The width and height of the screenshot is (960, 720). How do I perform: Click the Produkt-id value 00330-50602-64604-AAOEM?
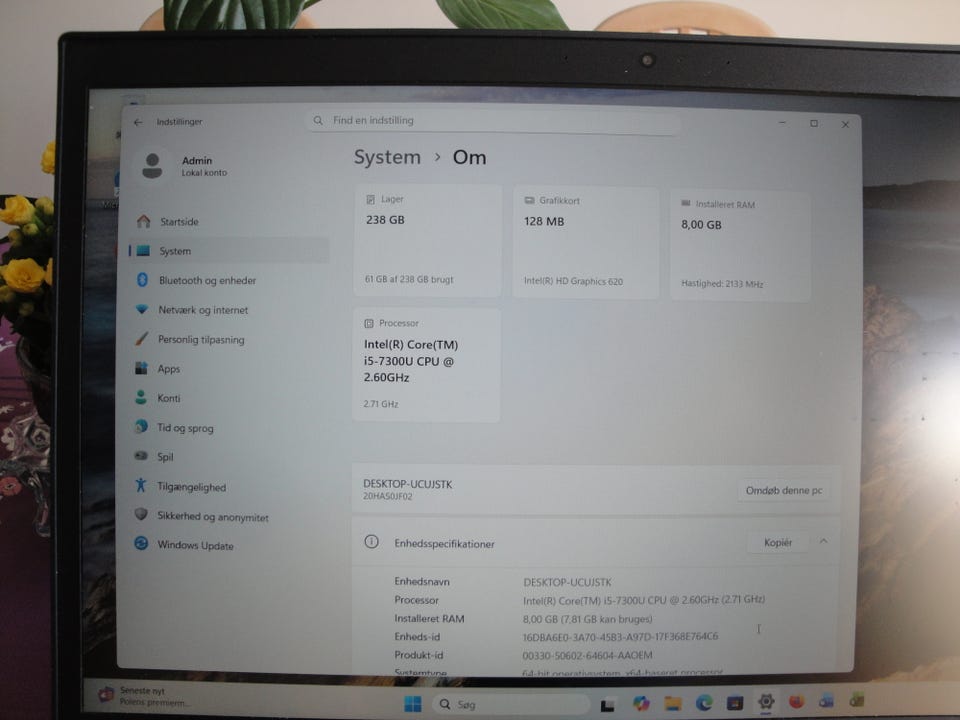pos(587,655)
